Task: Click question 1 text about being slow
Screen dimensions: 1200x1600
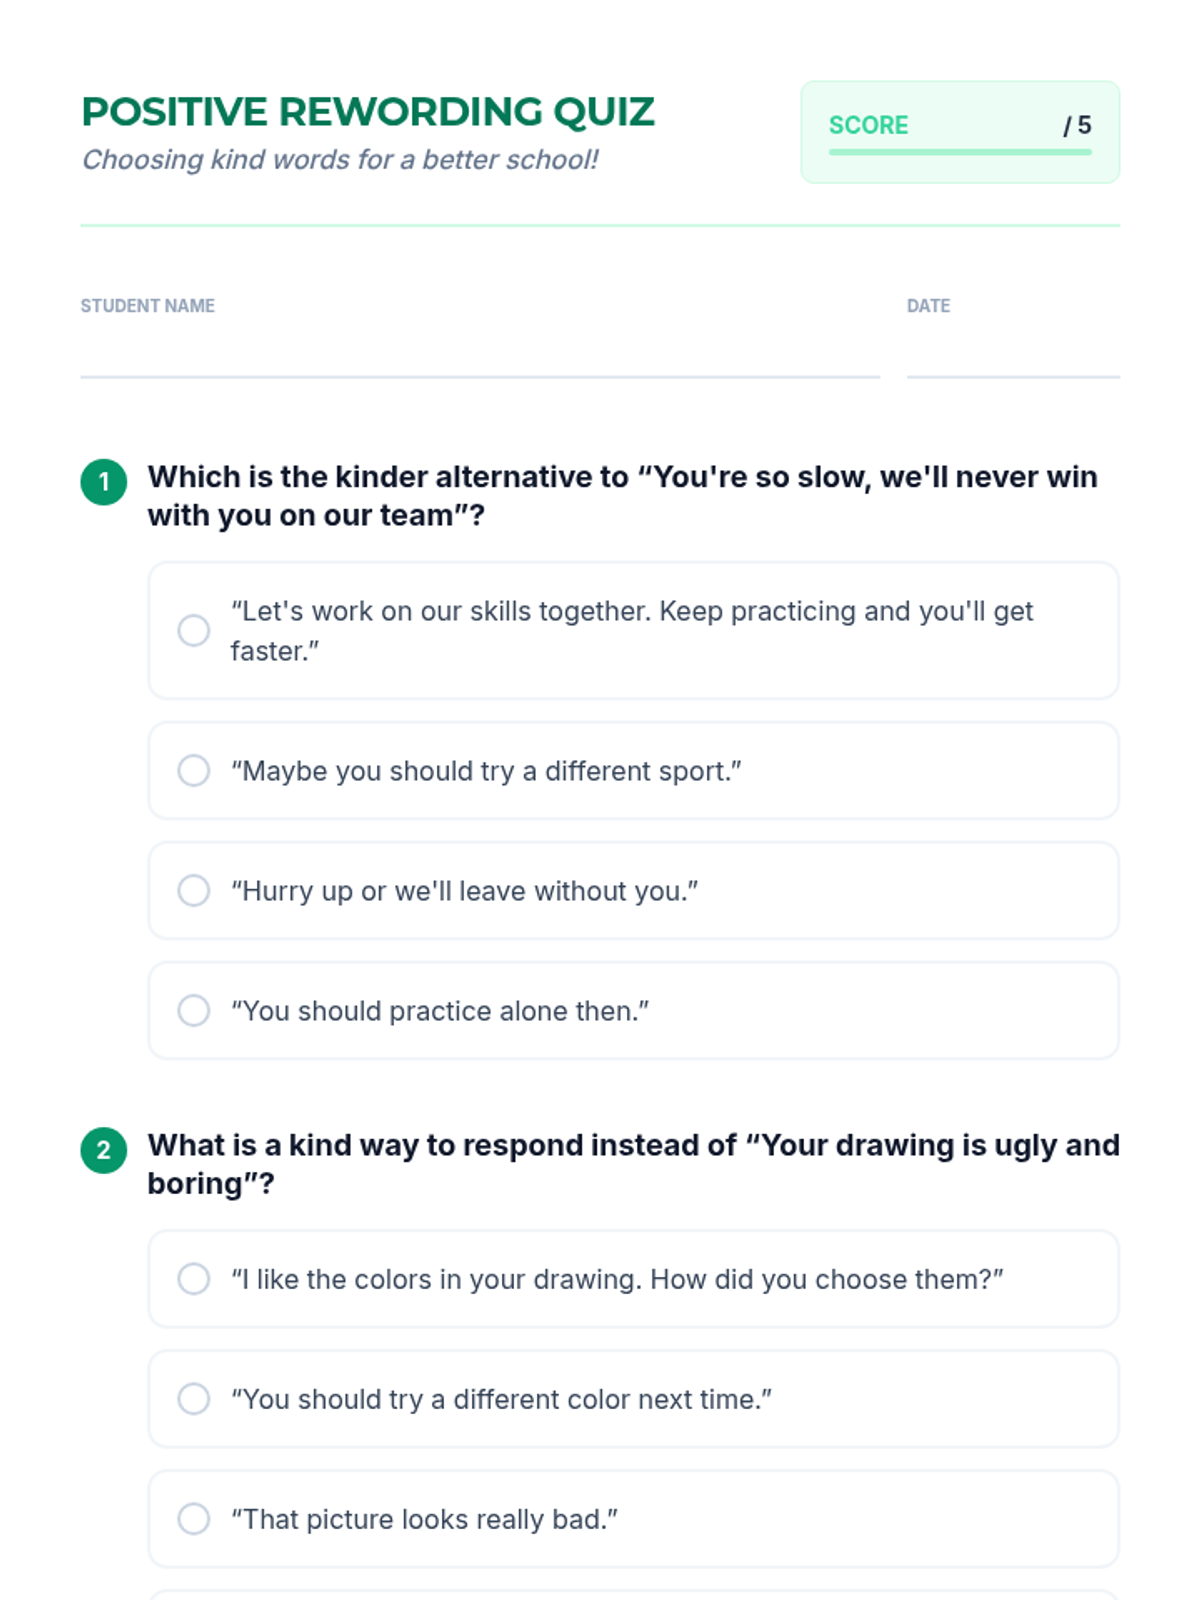Action: click(x=622, y=496)
